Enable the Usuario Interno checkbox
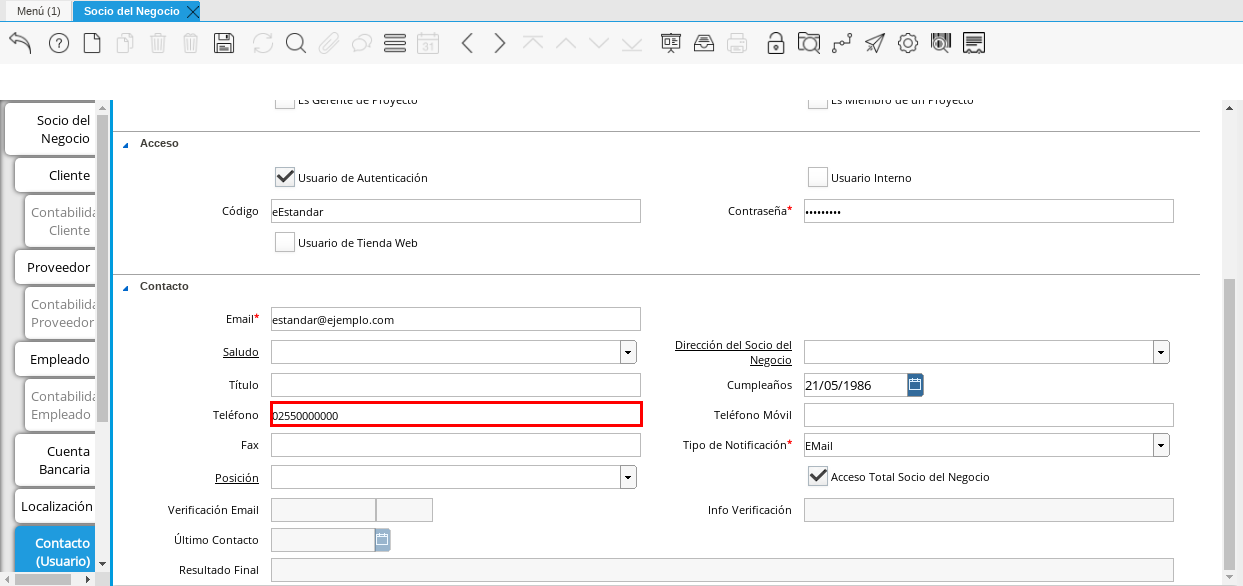The width and height of the screenshot is (1243, 586). coord(818,178)
